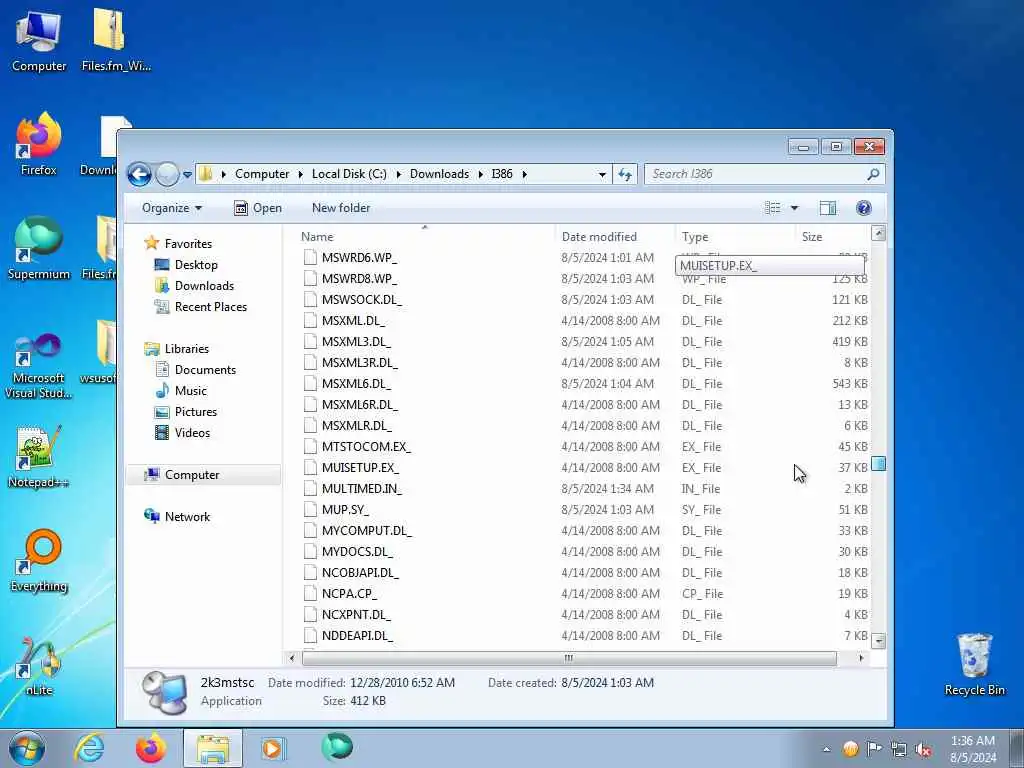Image resolution: width=1024 pixels, height=768 pixels.
Task: Launch Firefox from taskbar
Action: pyautogui.click(x=150, y=748)
